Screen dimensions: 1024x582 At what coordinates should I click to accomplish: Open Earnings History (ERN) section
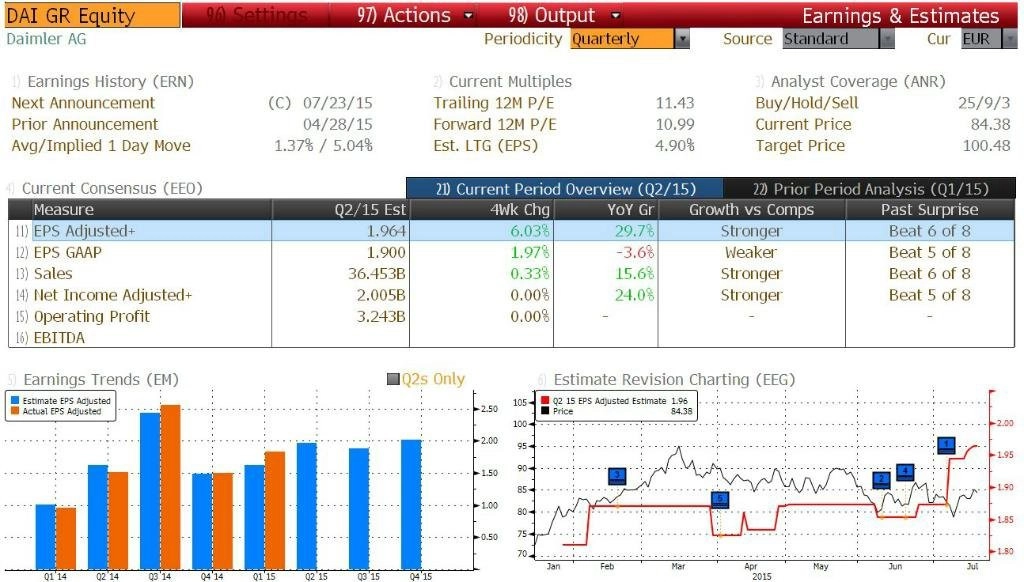[x=110, y=82]
